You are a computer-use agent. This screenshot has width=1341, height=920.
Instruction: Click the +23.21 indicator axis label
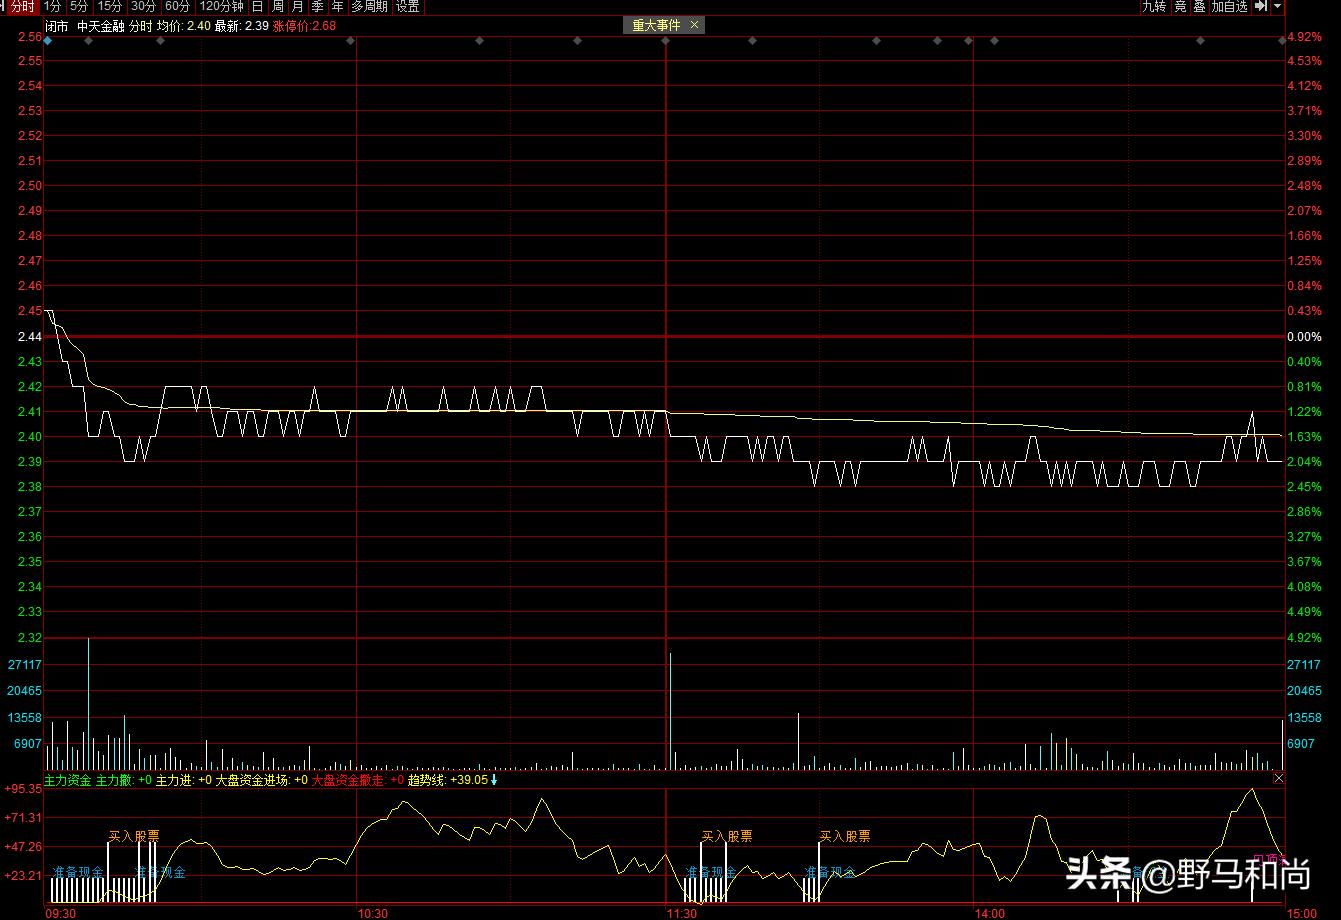coord(23,876)
